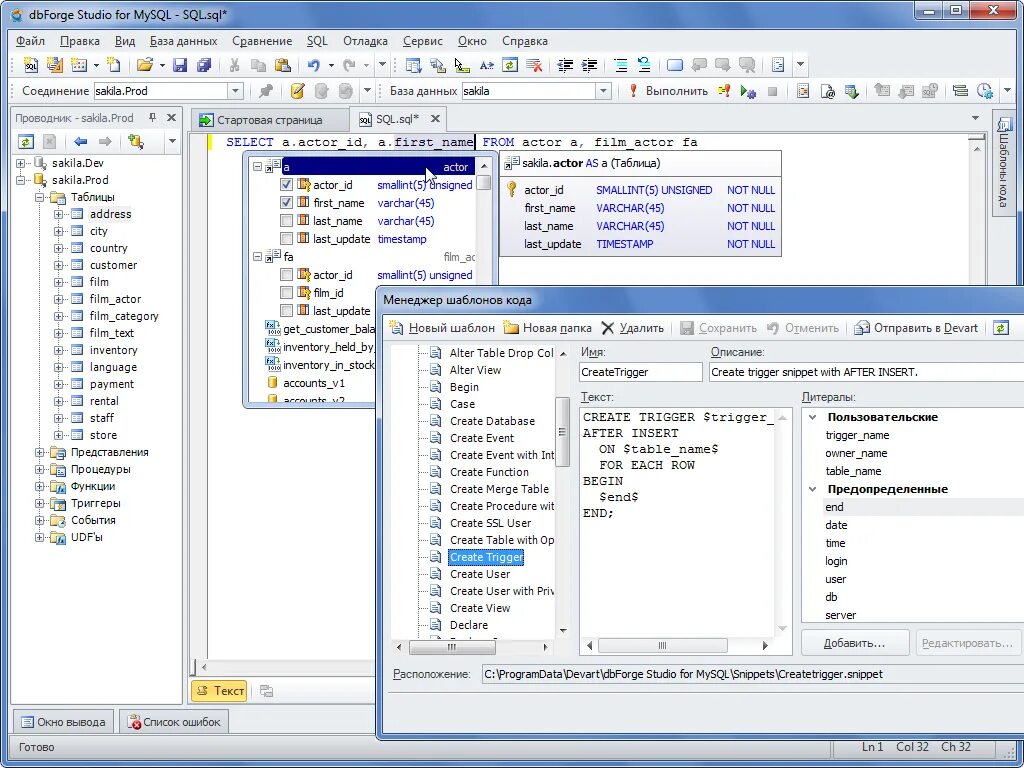
Task: Expand the sakila.Dev connection node
Action: coord(21,163)
